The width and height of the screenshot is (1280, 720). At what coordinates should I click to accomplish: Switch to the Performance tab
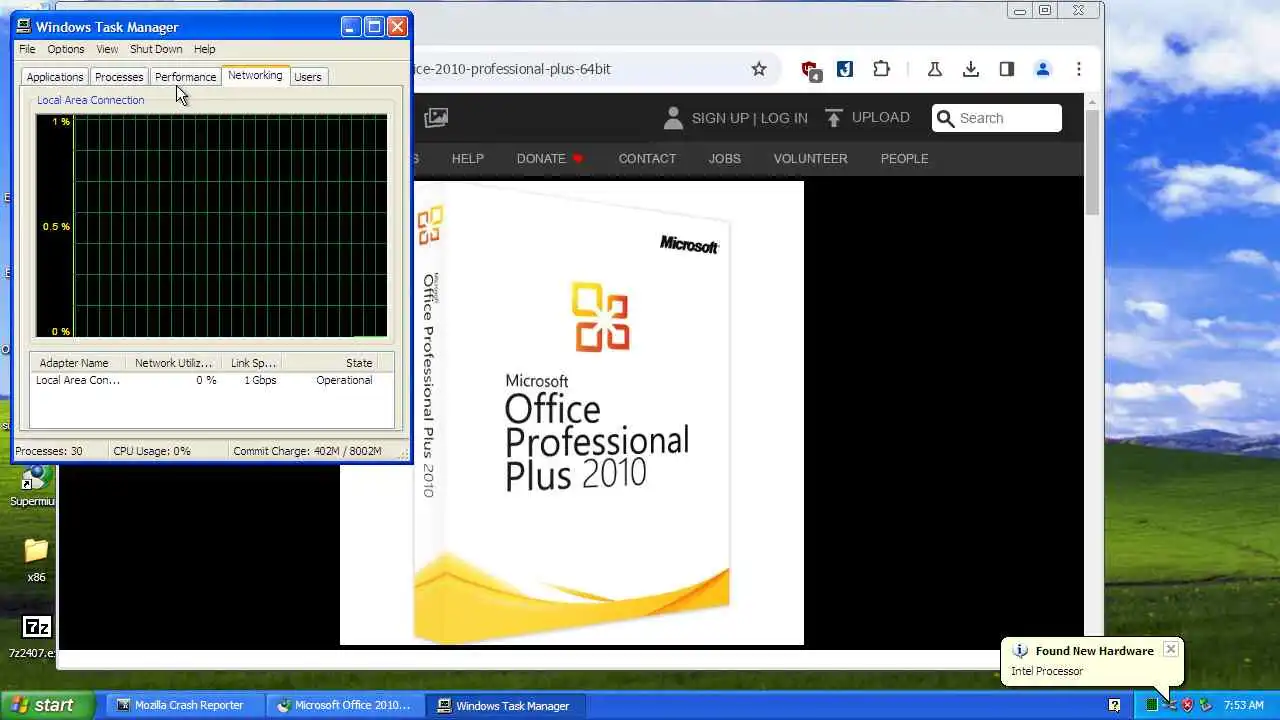coord(185,77)
